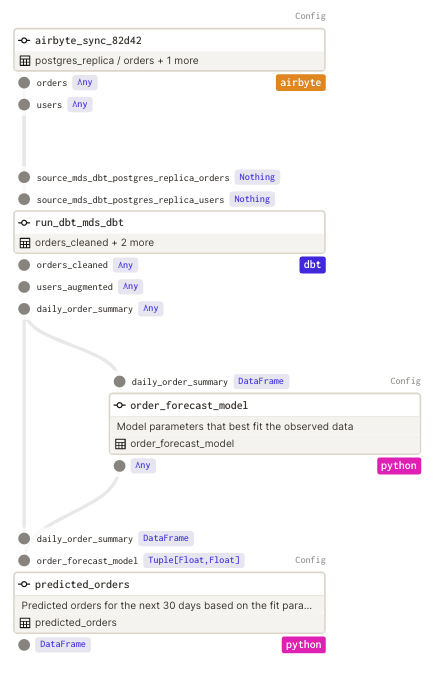Click Nothing type beside source_mds_dbt_postgres_replica_orders

point(257,177)
